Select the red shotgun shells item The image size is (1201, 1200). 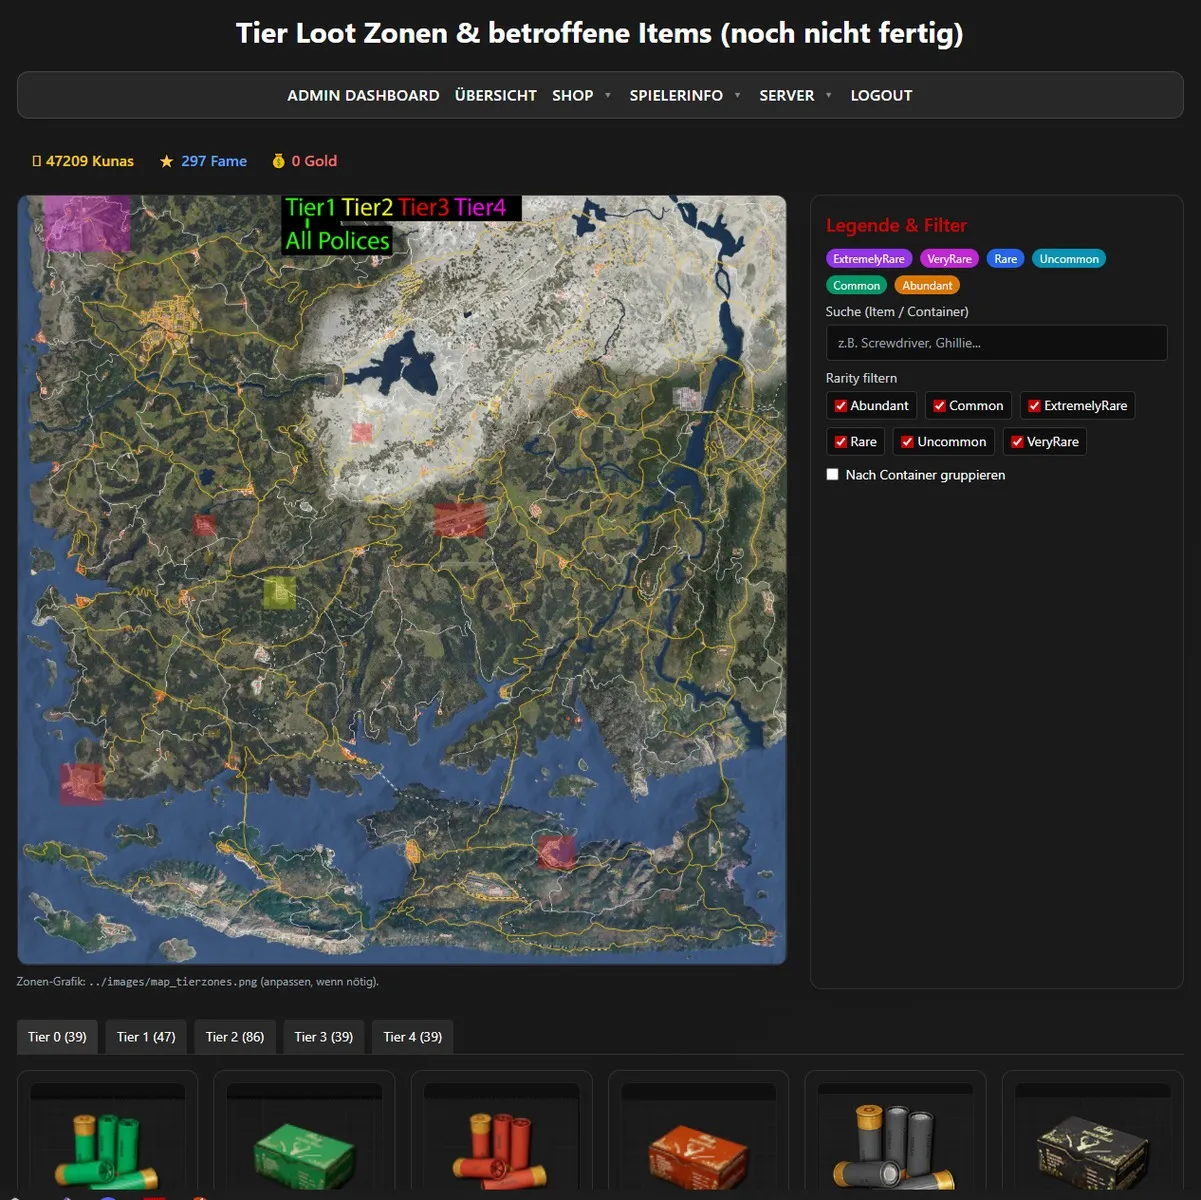(x=501, y=1147)
